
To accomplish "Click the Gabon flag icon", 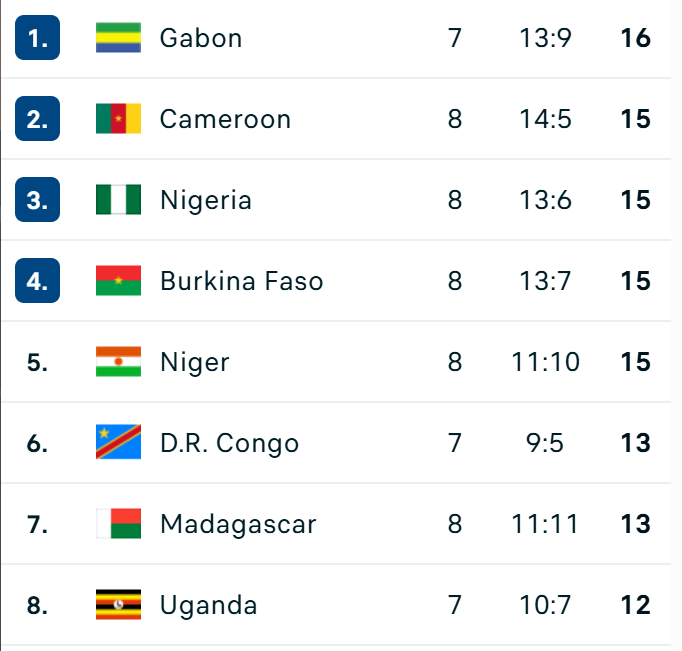I will 118,38.
